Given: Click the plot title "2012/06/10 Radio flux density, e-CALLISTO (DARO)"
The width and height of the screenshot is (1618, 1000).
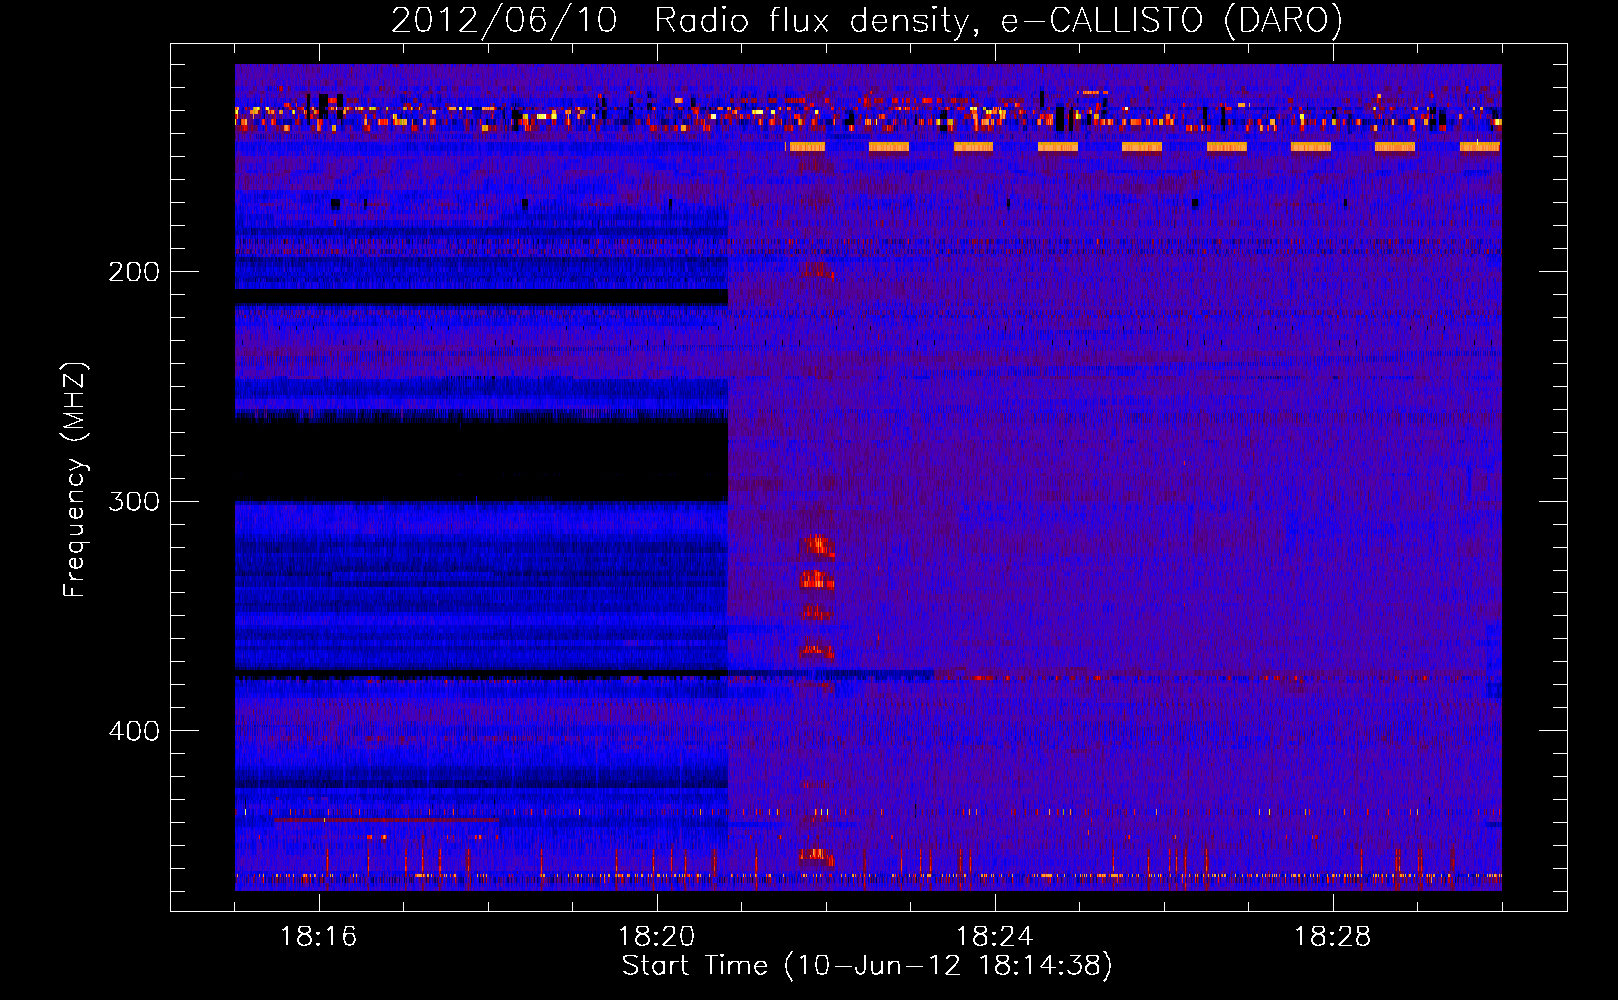Looking at the screenshot, I should 867,20.
